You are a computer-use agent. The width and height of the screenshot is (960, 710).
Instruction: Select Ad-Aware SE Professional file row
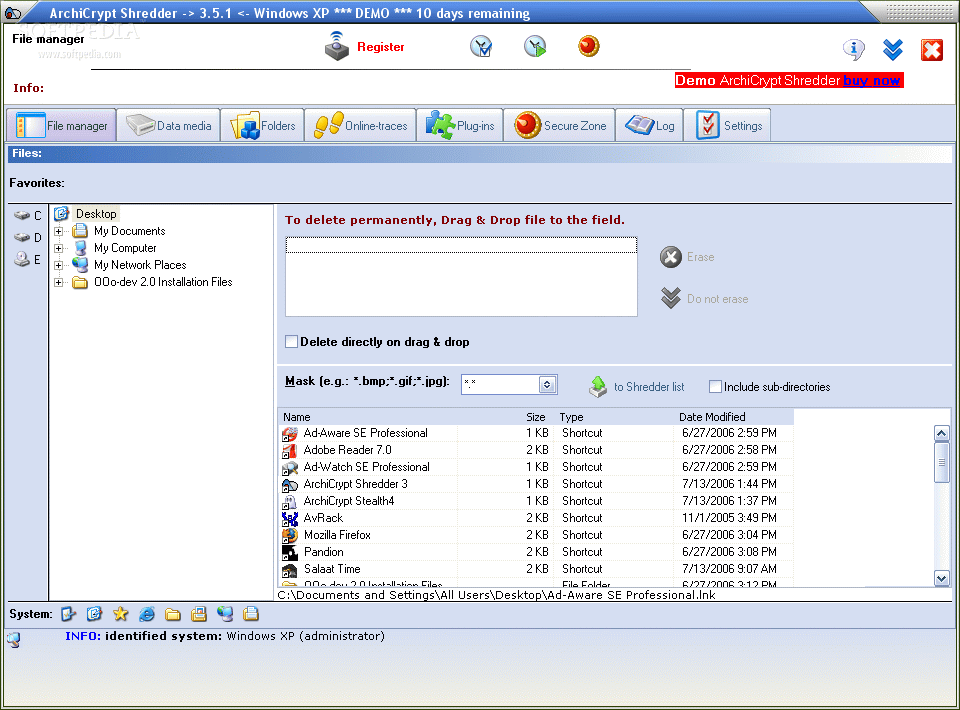(x=536, y=433)
